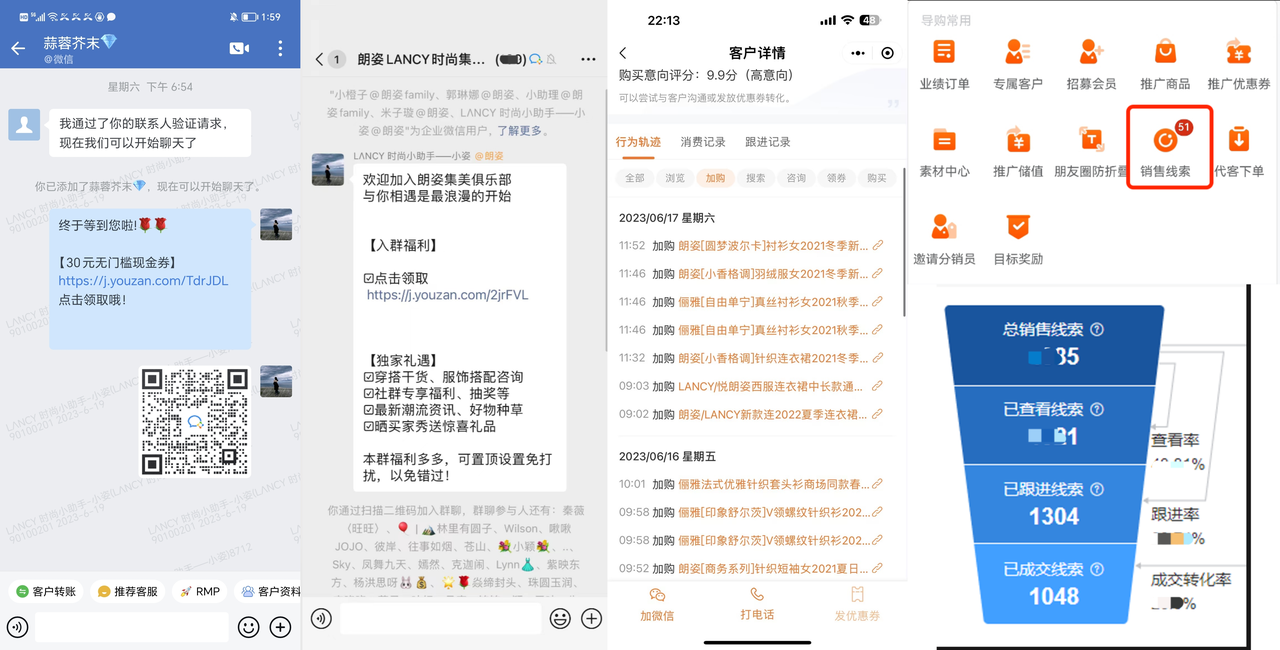Select the 全部 filter chip
1280x650 pixels.
(635, 178)
